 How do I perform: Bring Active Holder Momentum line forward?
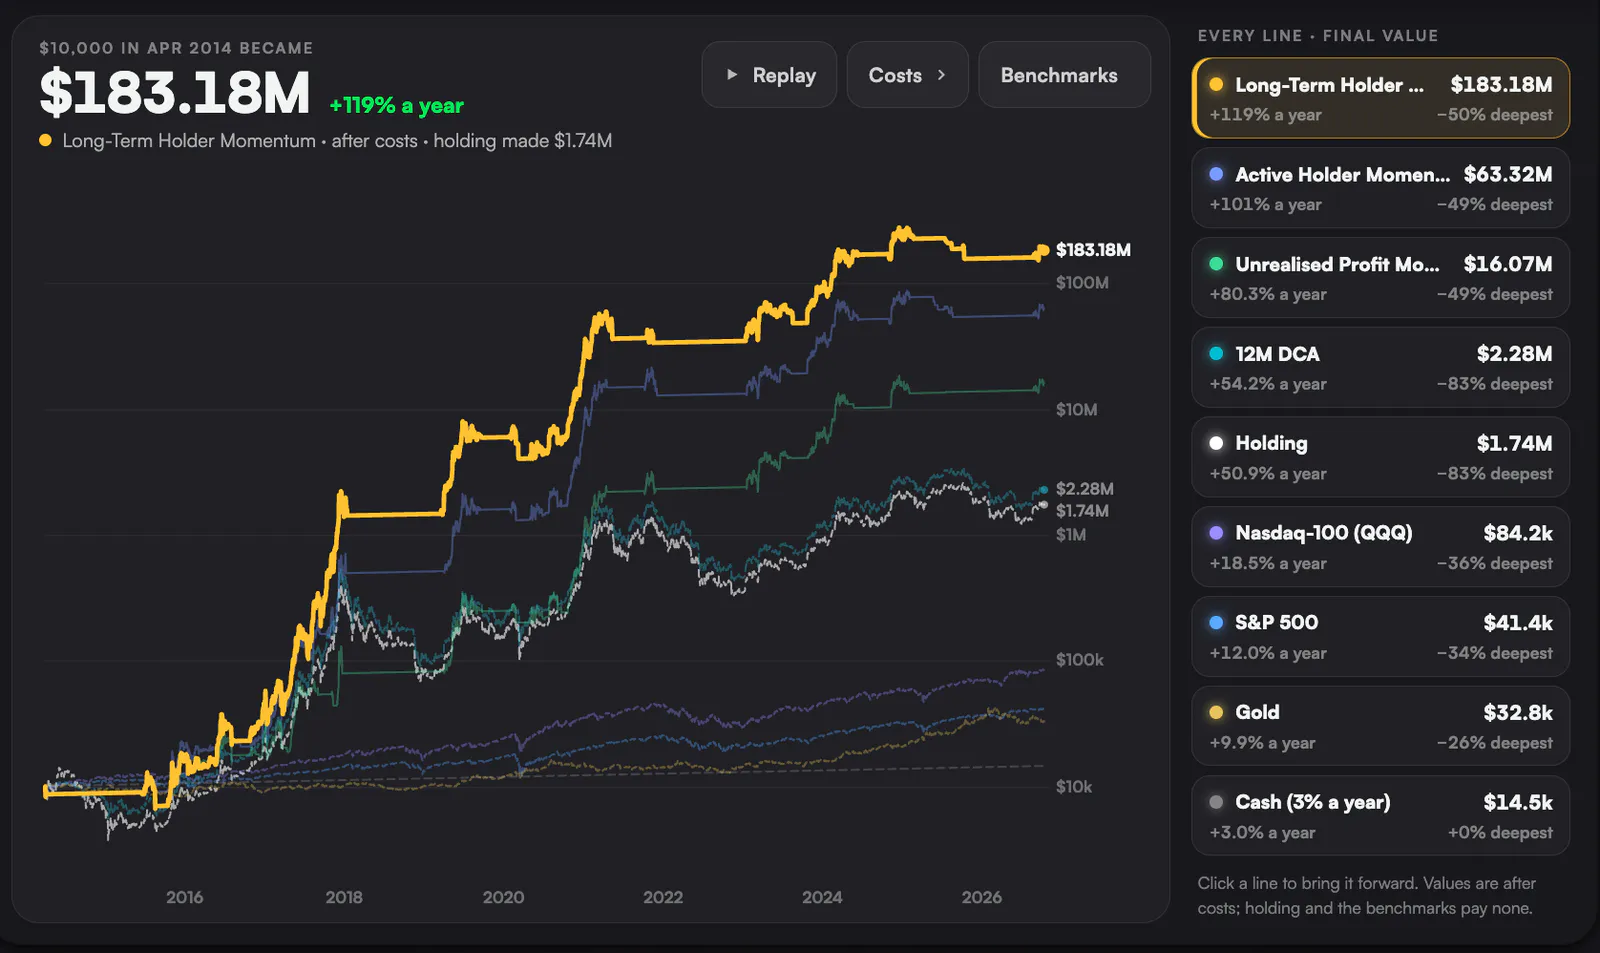pos(1381,188)
